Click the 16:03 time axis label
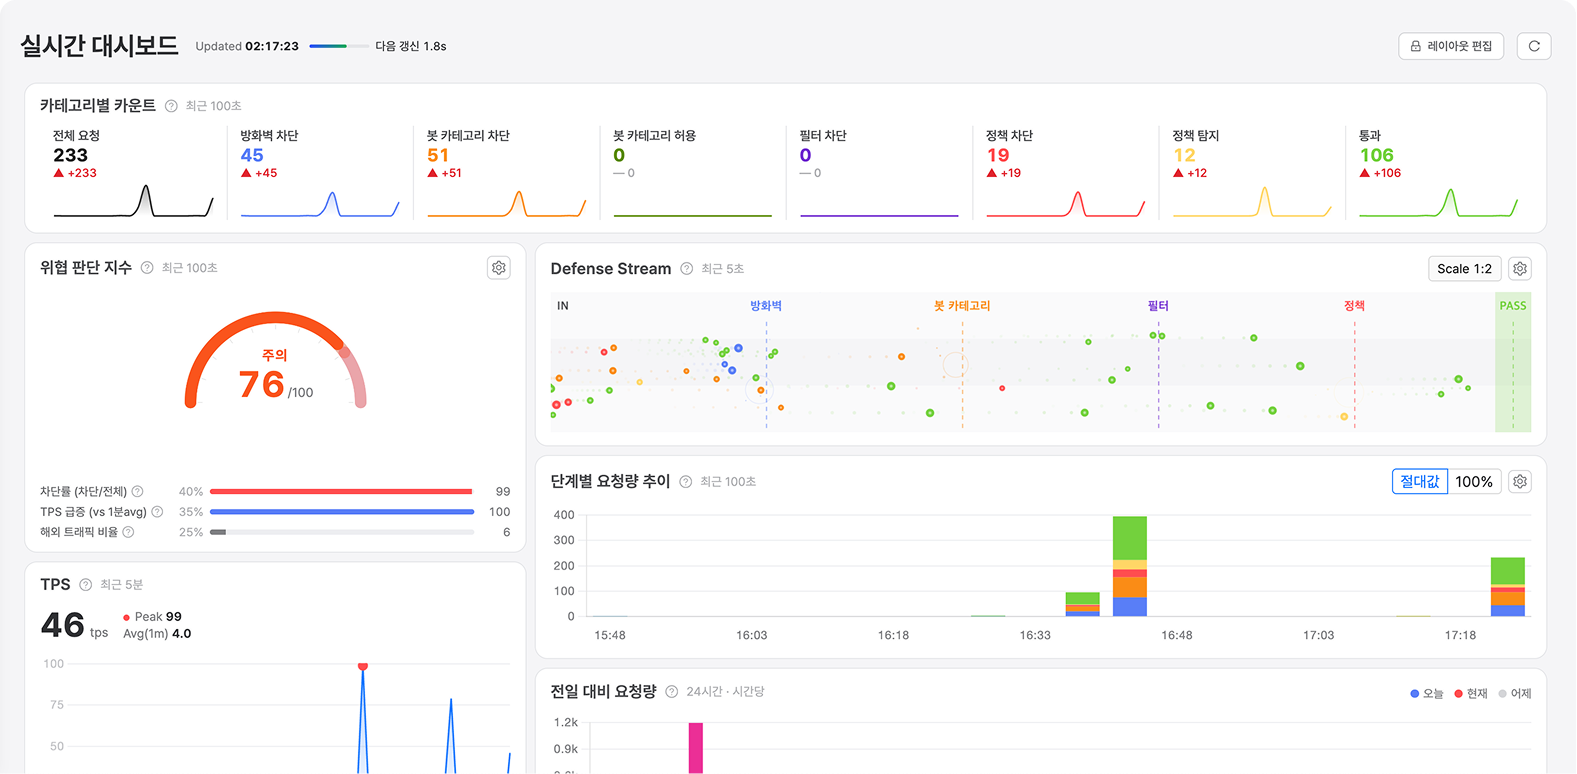This screenshot has height=774, width=1577. [752, 636]
